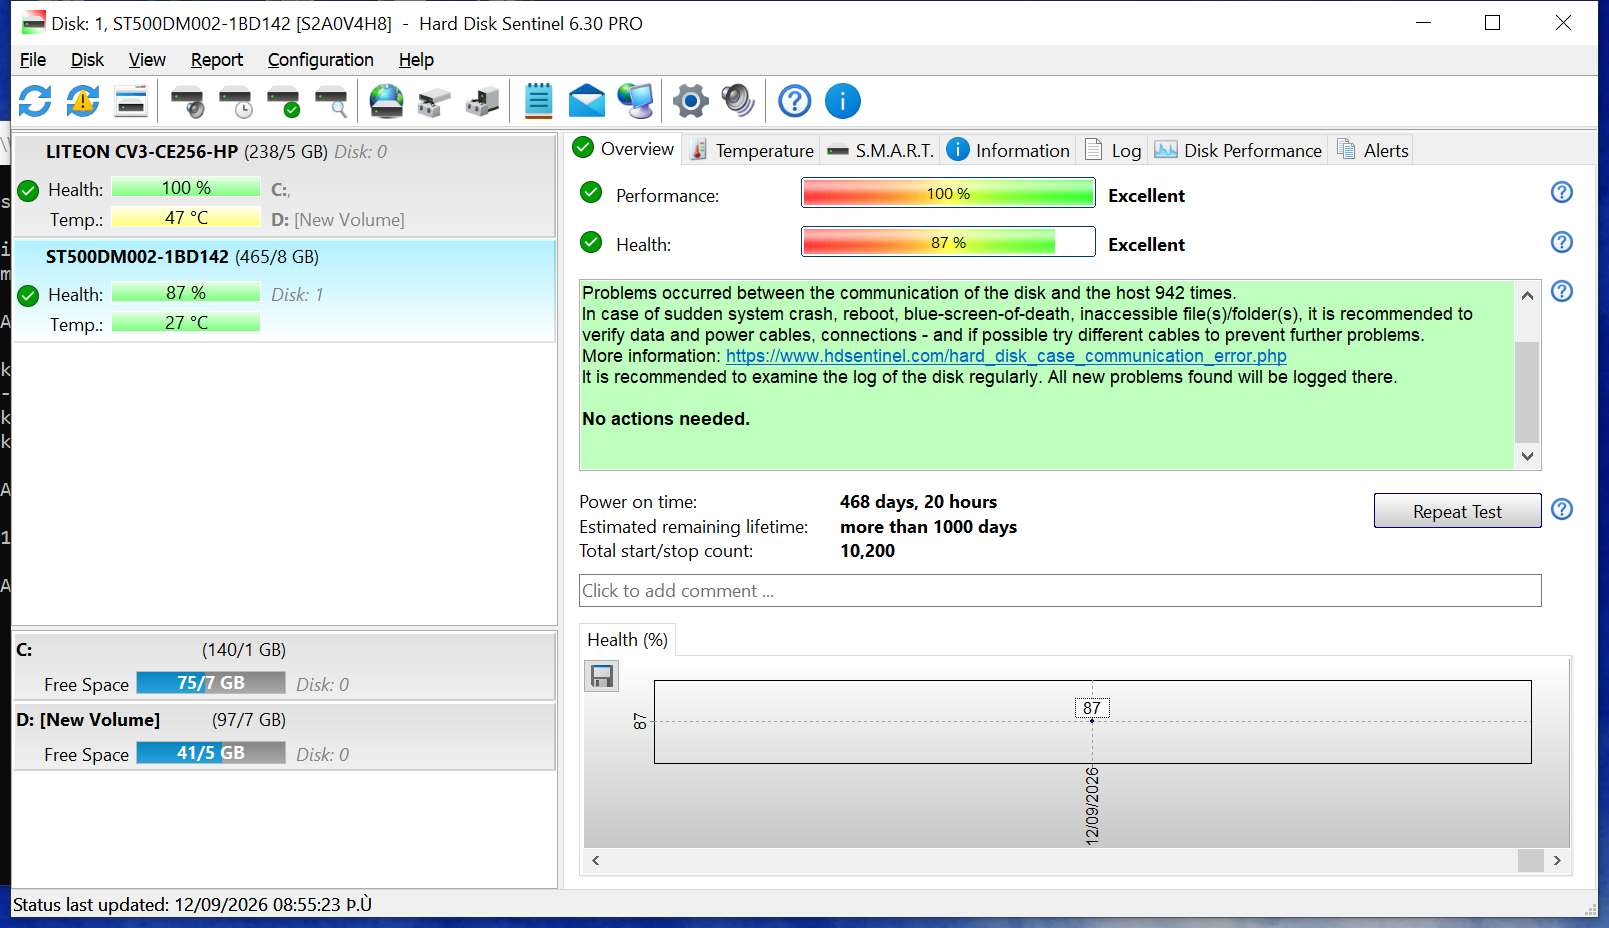Screen dimensions: 1609x928
Task: Switch to the Temperature tab
Action: point(752,150)
